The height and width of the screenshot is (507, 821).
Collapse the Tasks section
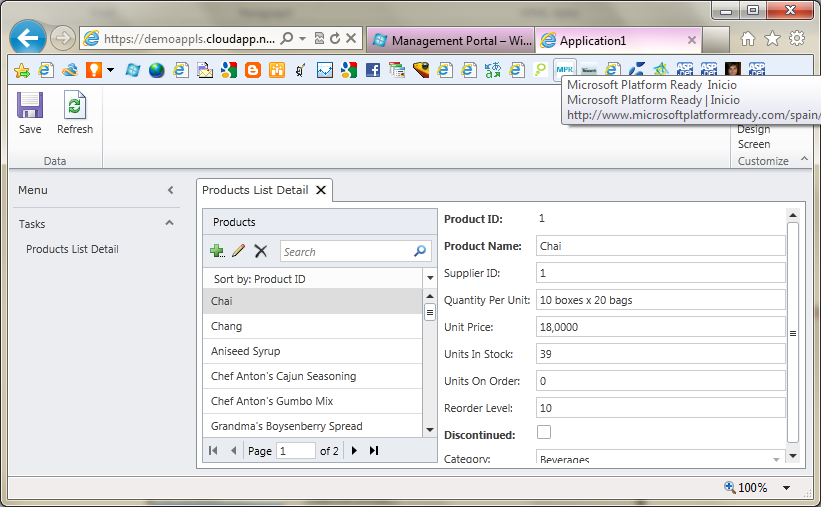point(169,224)
